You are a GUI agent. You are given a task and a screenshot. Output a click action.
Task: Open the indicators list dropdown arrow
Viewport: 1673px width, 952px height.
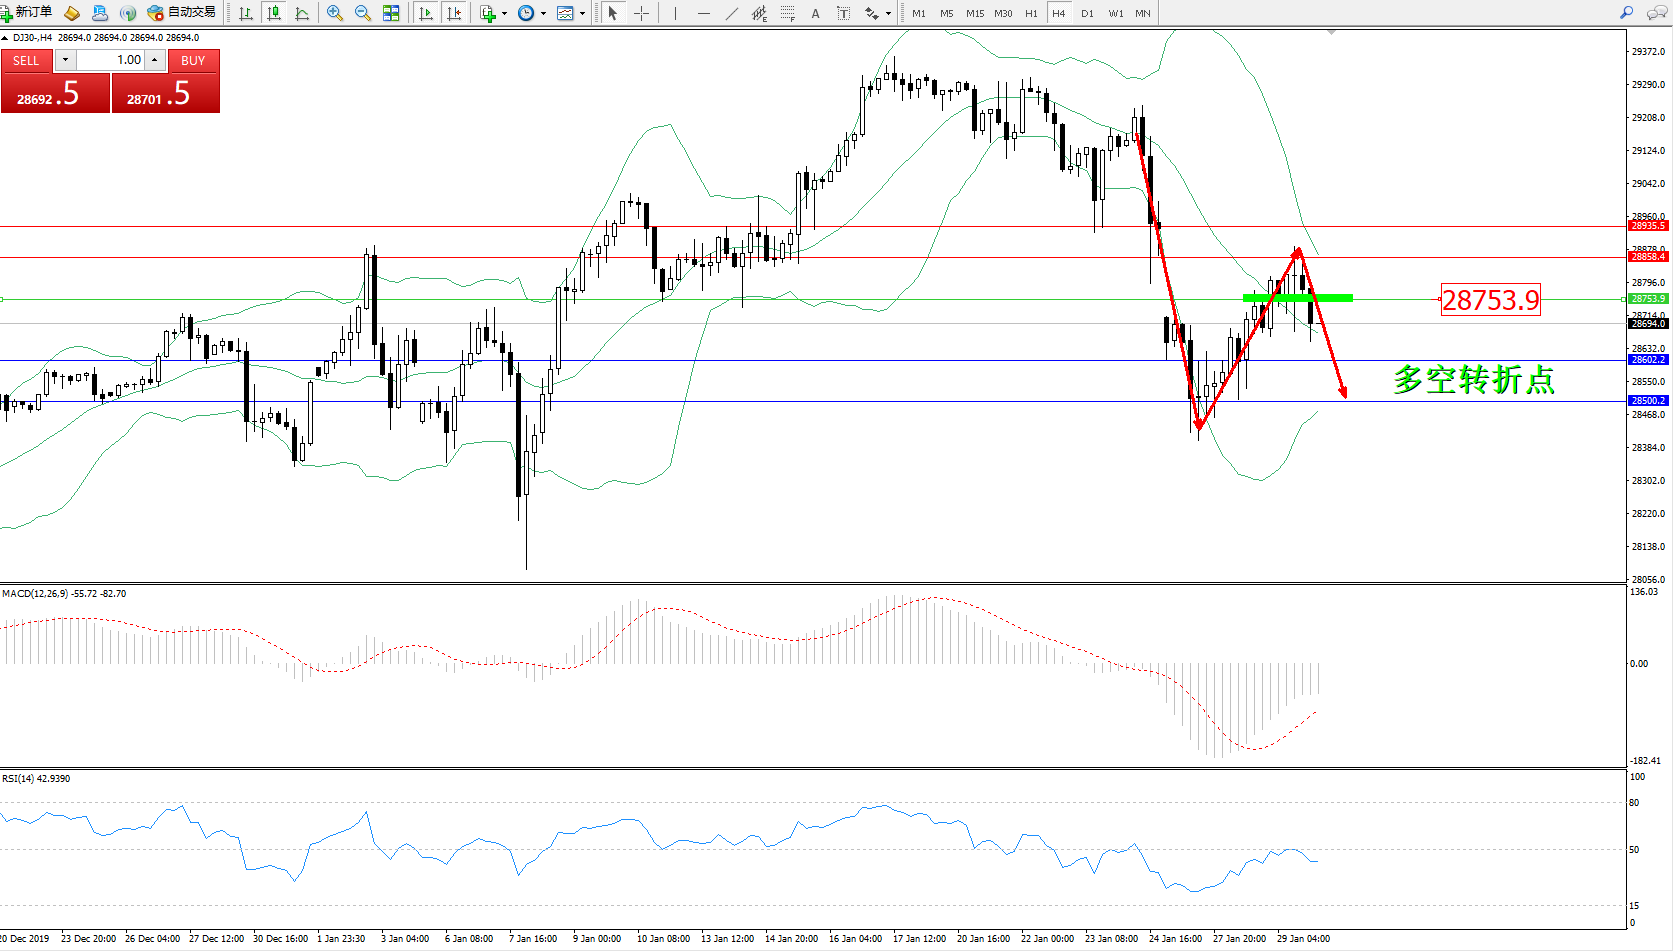tap(504, 13)
